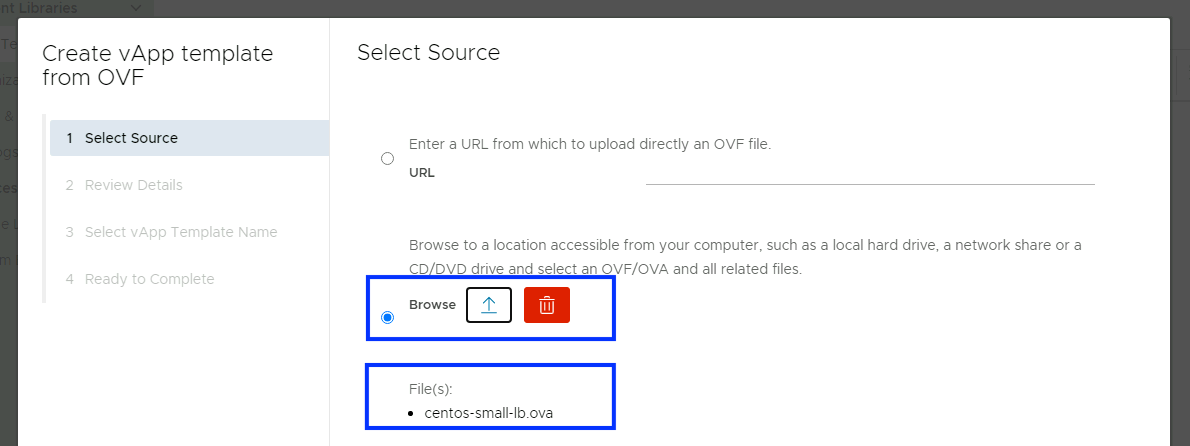Click the upload file arrow icon
The width and height of the screenshot is (1190, 446).
(489, 305)
